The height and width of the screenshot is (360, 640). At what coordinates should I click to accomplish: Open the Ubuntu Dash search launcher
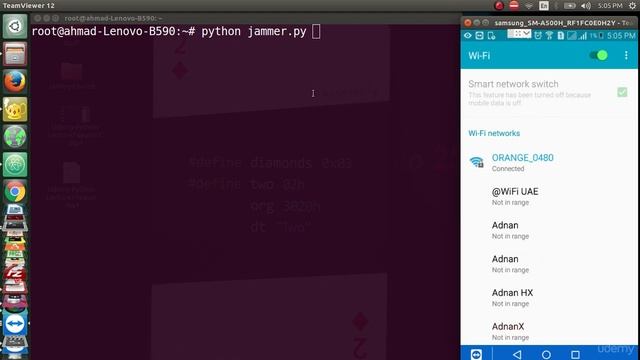pyautogui.click(x=15, y=26)
